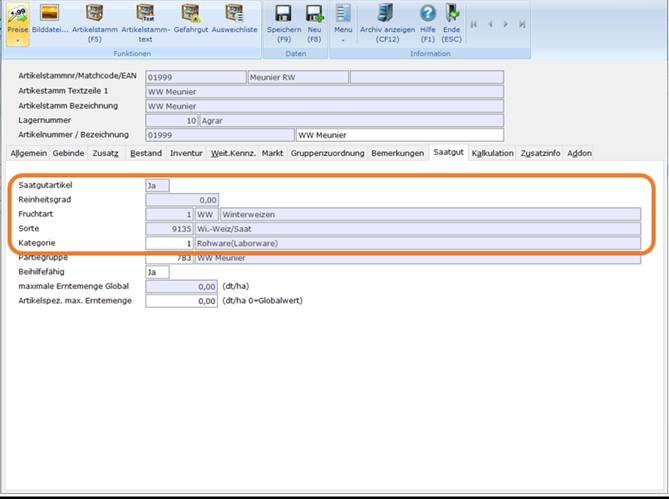
Task: Click the Winterweizen description field
Action: tap(430, 215)
